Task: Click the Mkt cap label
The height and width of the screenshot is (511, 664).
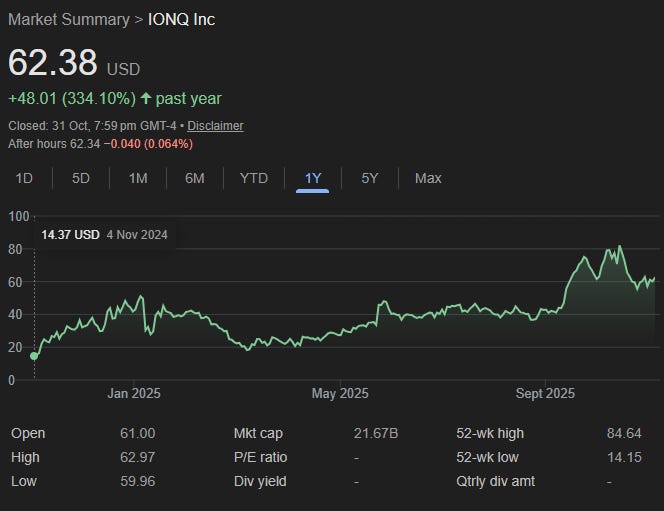Action: (258, 433)
